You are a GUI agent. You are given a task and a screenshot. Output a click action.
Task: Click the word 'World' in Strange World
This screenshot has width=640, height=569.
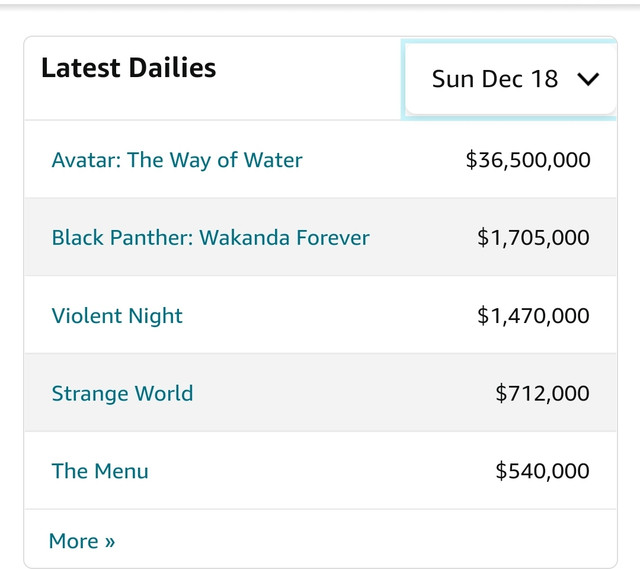point(166,394)
